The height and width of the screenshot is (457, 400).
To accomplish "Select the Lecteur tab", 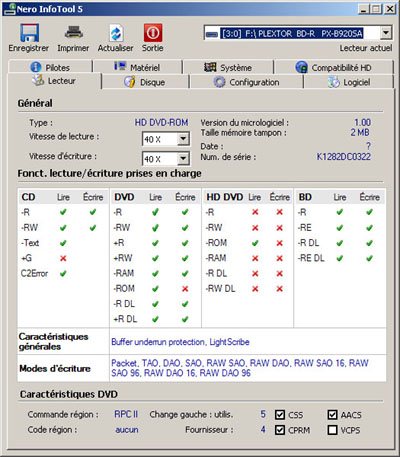I will click(54, 81).
